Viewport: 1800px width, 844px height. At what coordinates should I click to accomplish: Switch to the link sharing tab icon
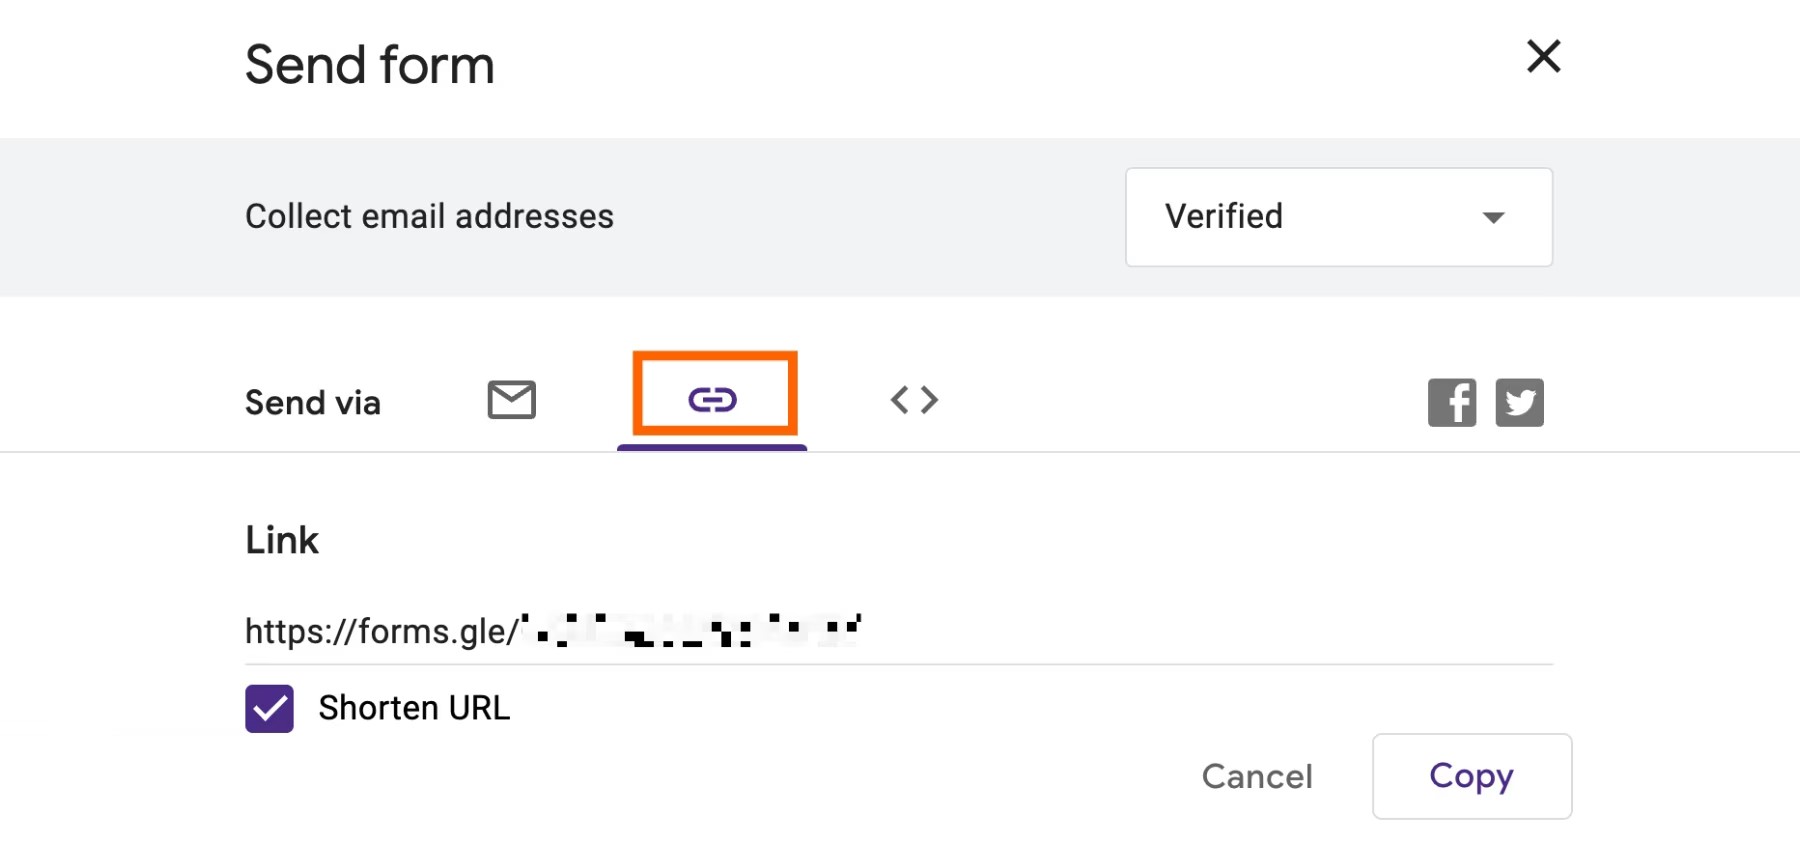[x=713, y=400]
